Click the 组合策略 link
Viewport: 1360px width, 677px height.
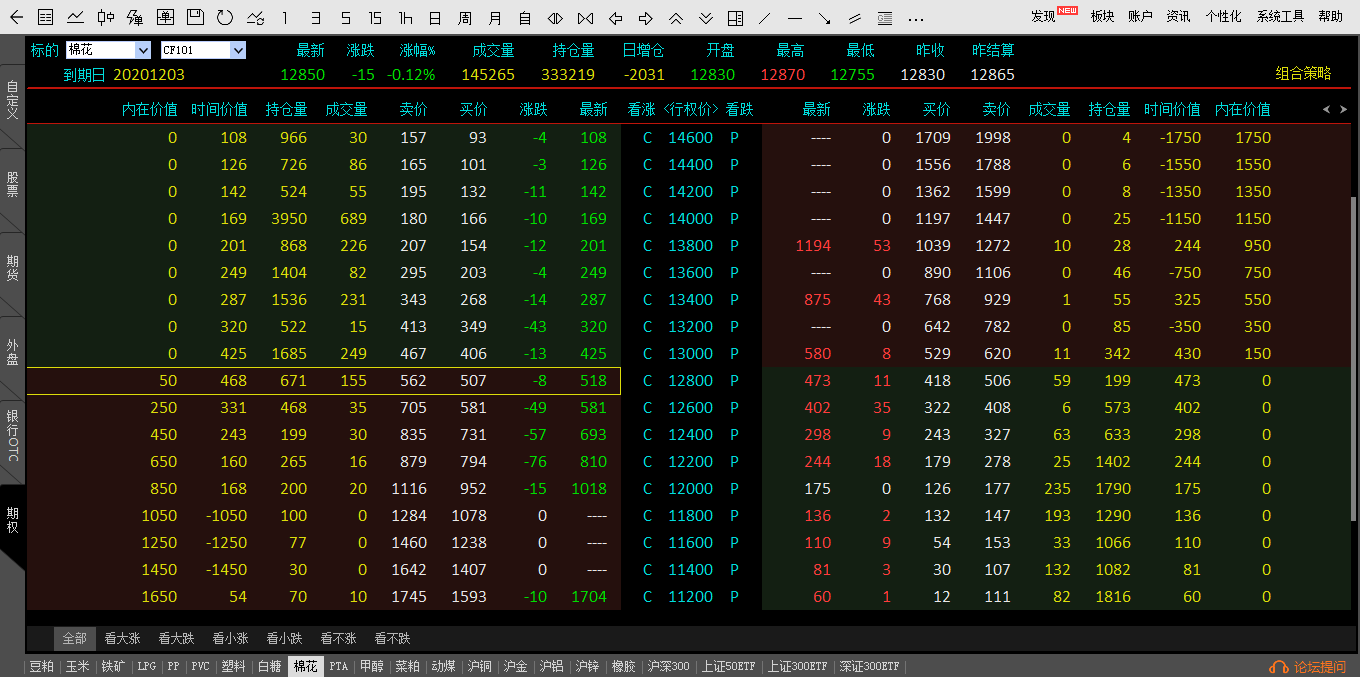1303,73
